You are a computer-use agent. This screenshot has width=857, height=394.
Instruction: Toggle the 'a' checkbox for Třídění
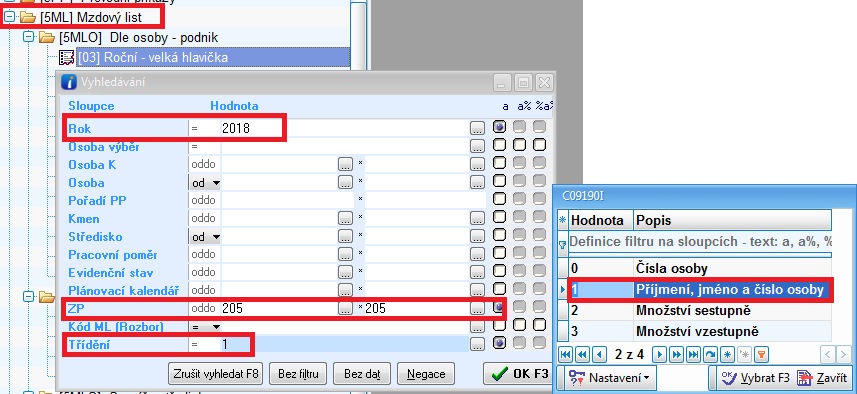coord(500,343)
